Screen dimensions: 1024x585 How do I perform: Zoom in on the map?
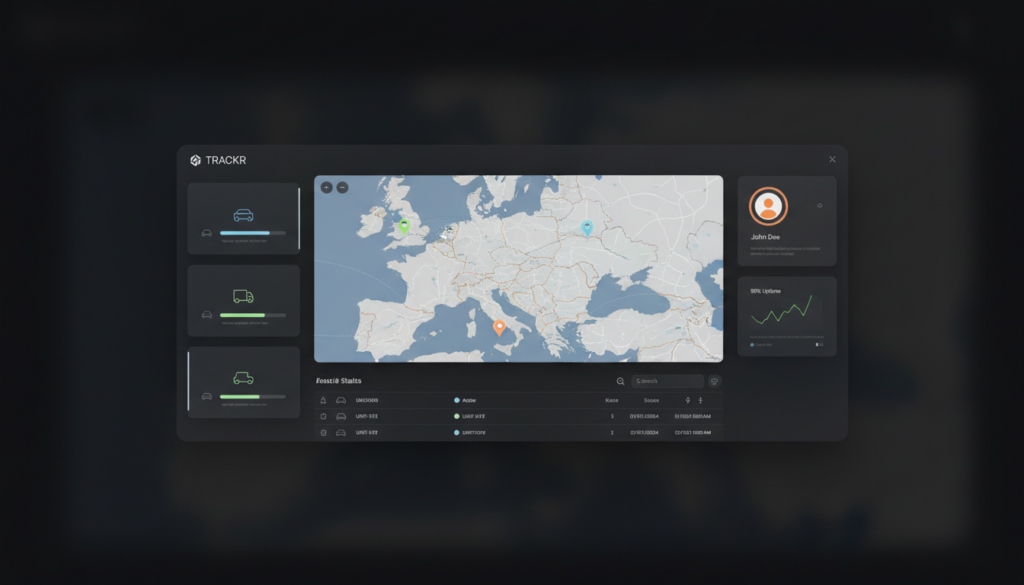coord(327,187)
